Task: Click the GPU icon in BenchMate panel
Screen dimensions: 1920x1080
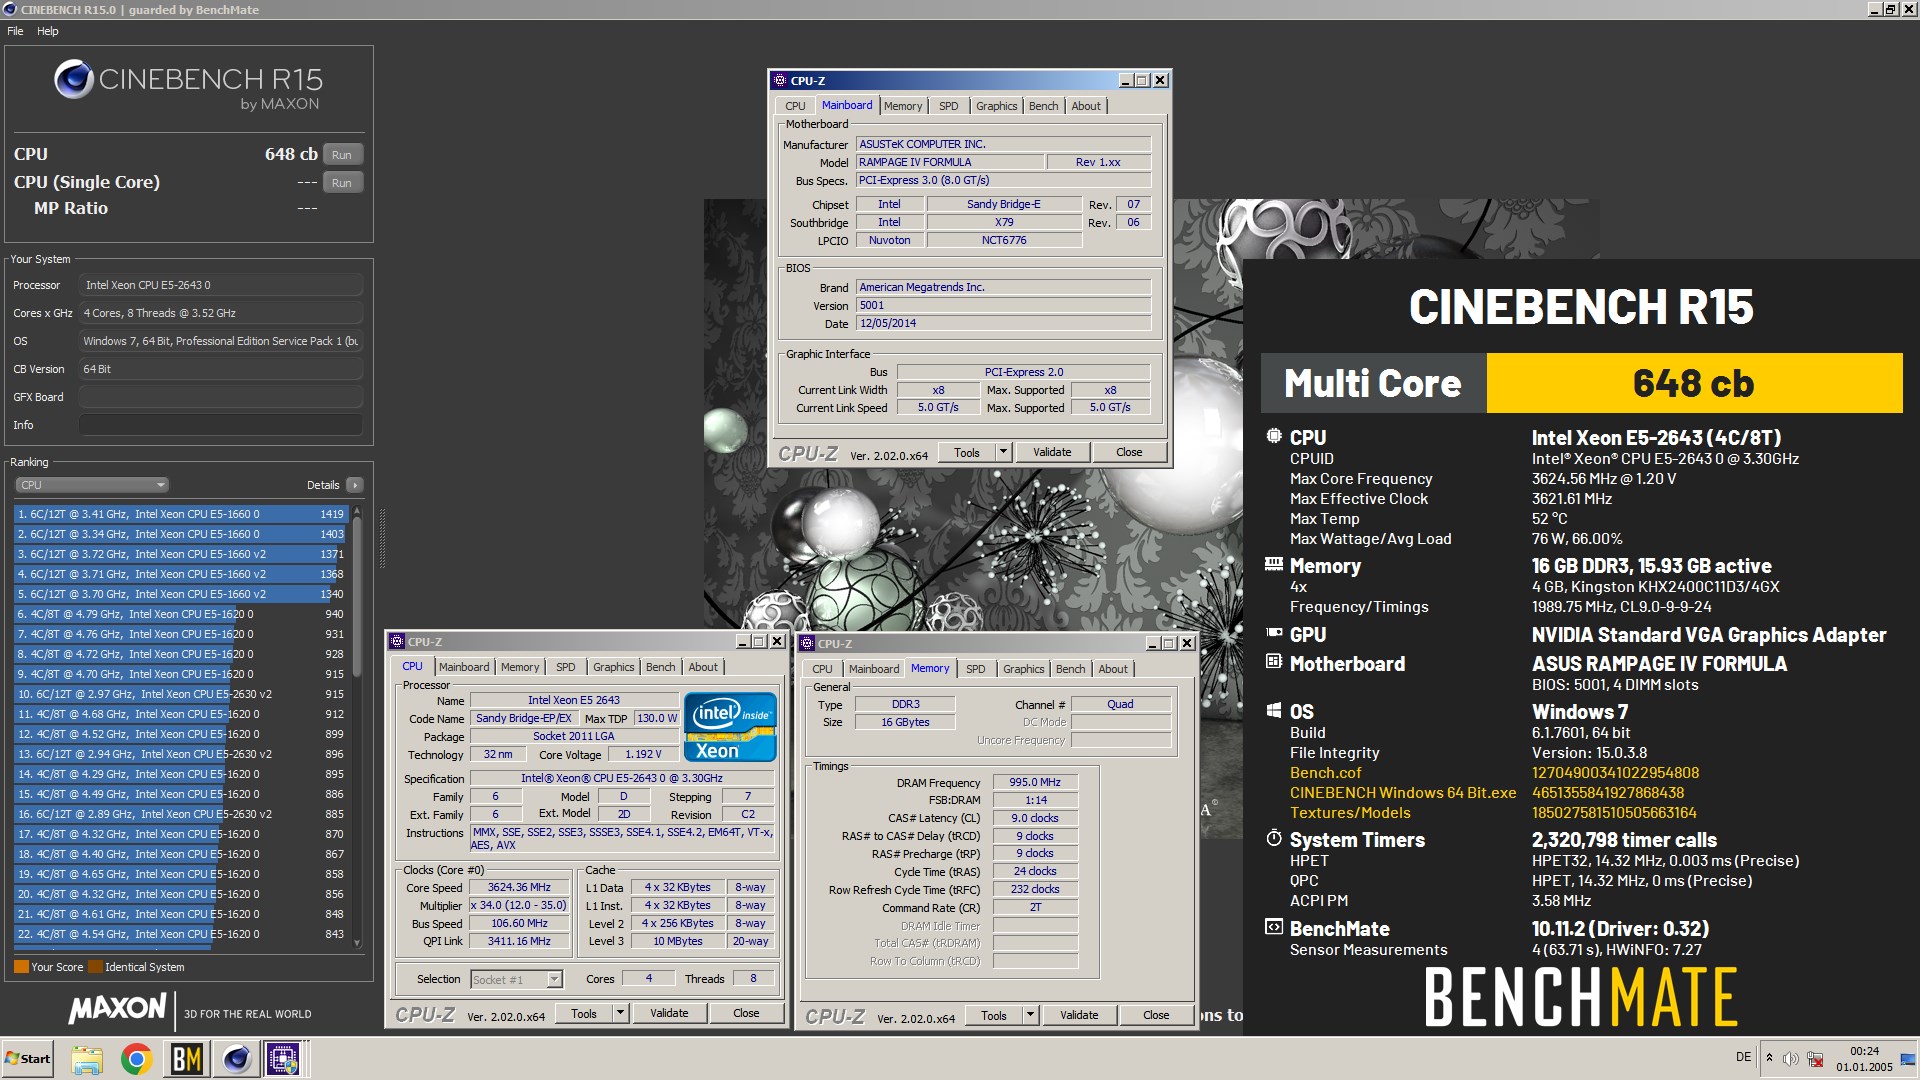Action: [x=1274, y=633]
